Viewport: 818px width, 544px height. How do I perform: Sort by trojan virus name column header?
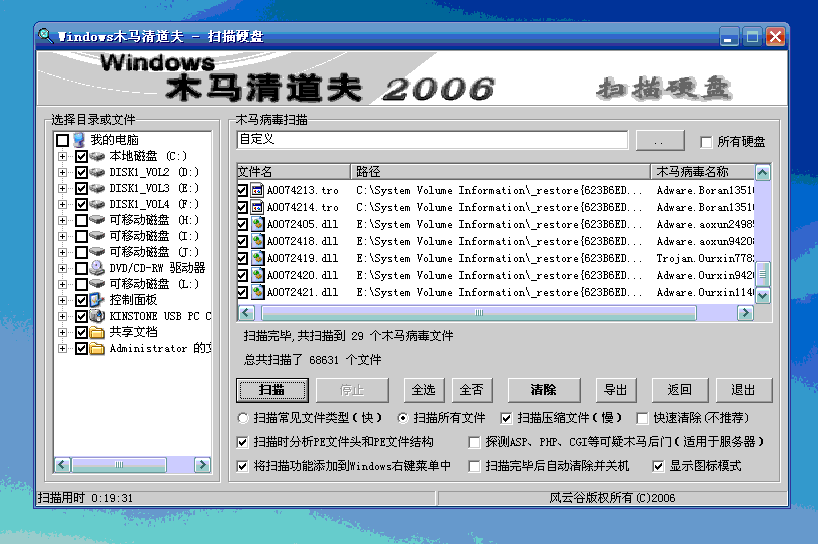(x=703, y=172)
